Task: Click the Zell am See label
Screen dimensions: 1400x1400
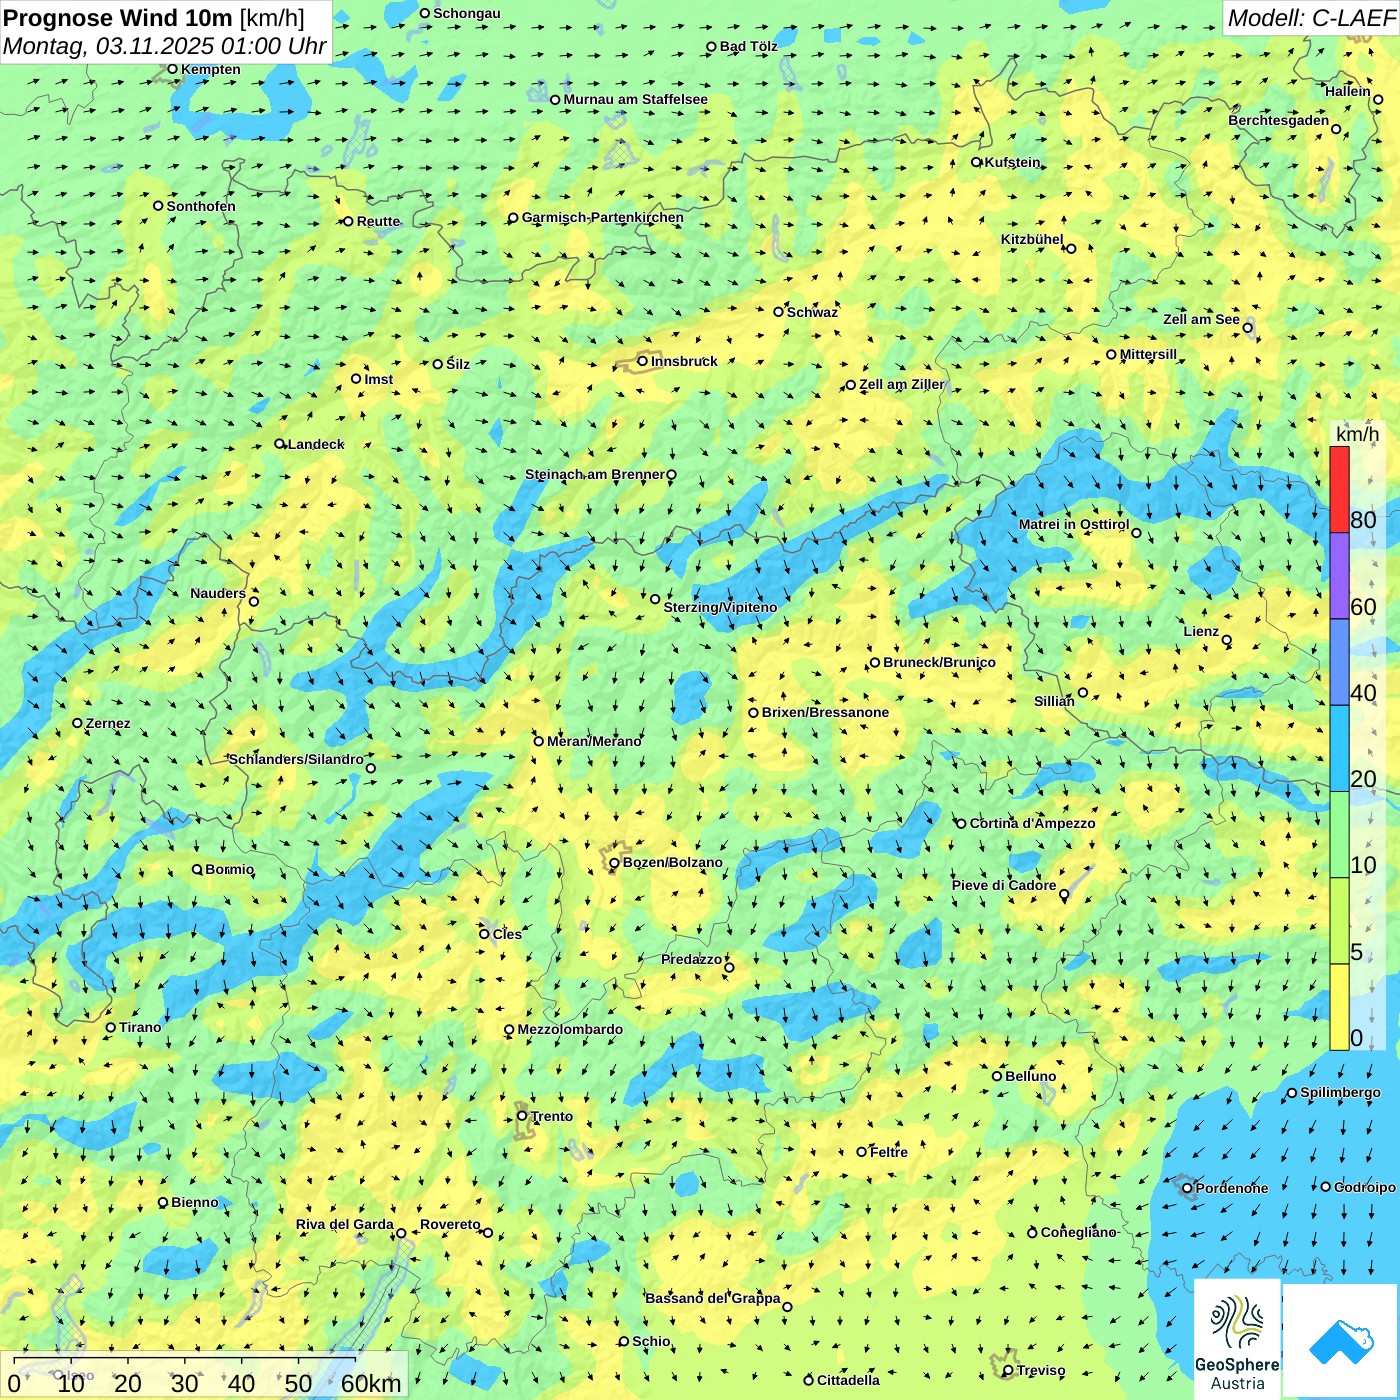Action: (x=1201, y=319)
